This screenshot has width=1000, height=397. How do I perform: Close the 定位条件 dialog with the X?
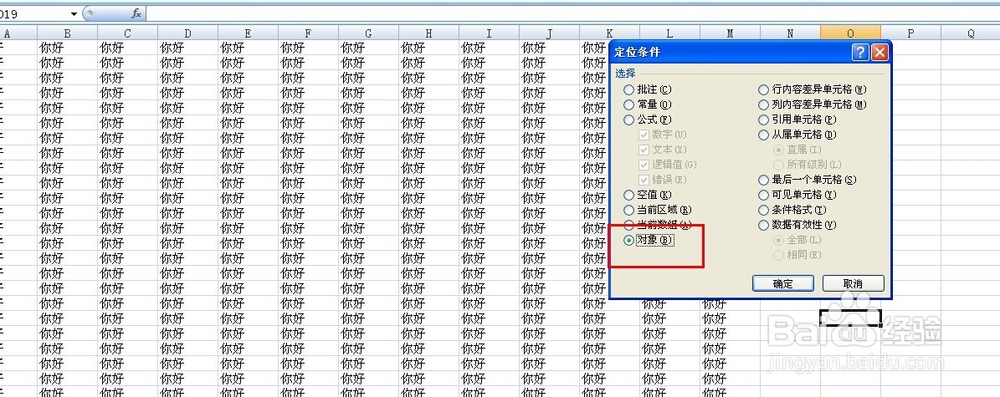[x=879, y=52]
